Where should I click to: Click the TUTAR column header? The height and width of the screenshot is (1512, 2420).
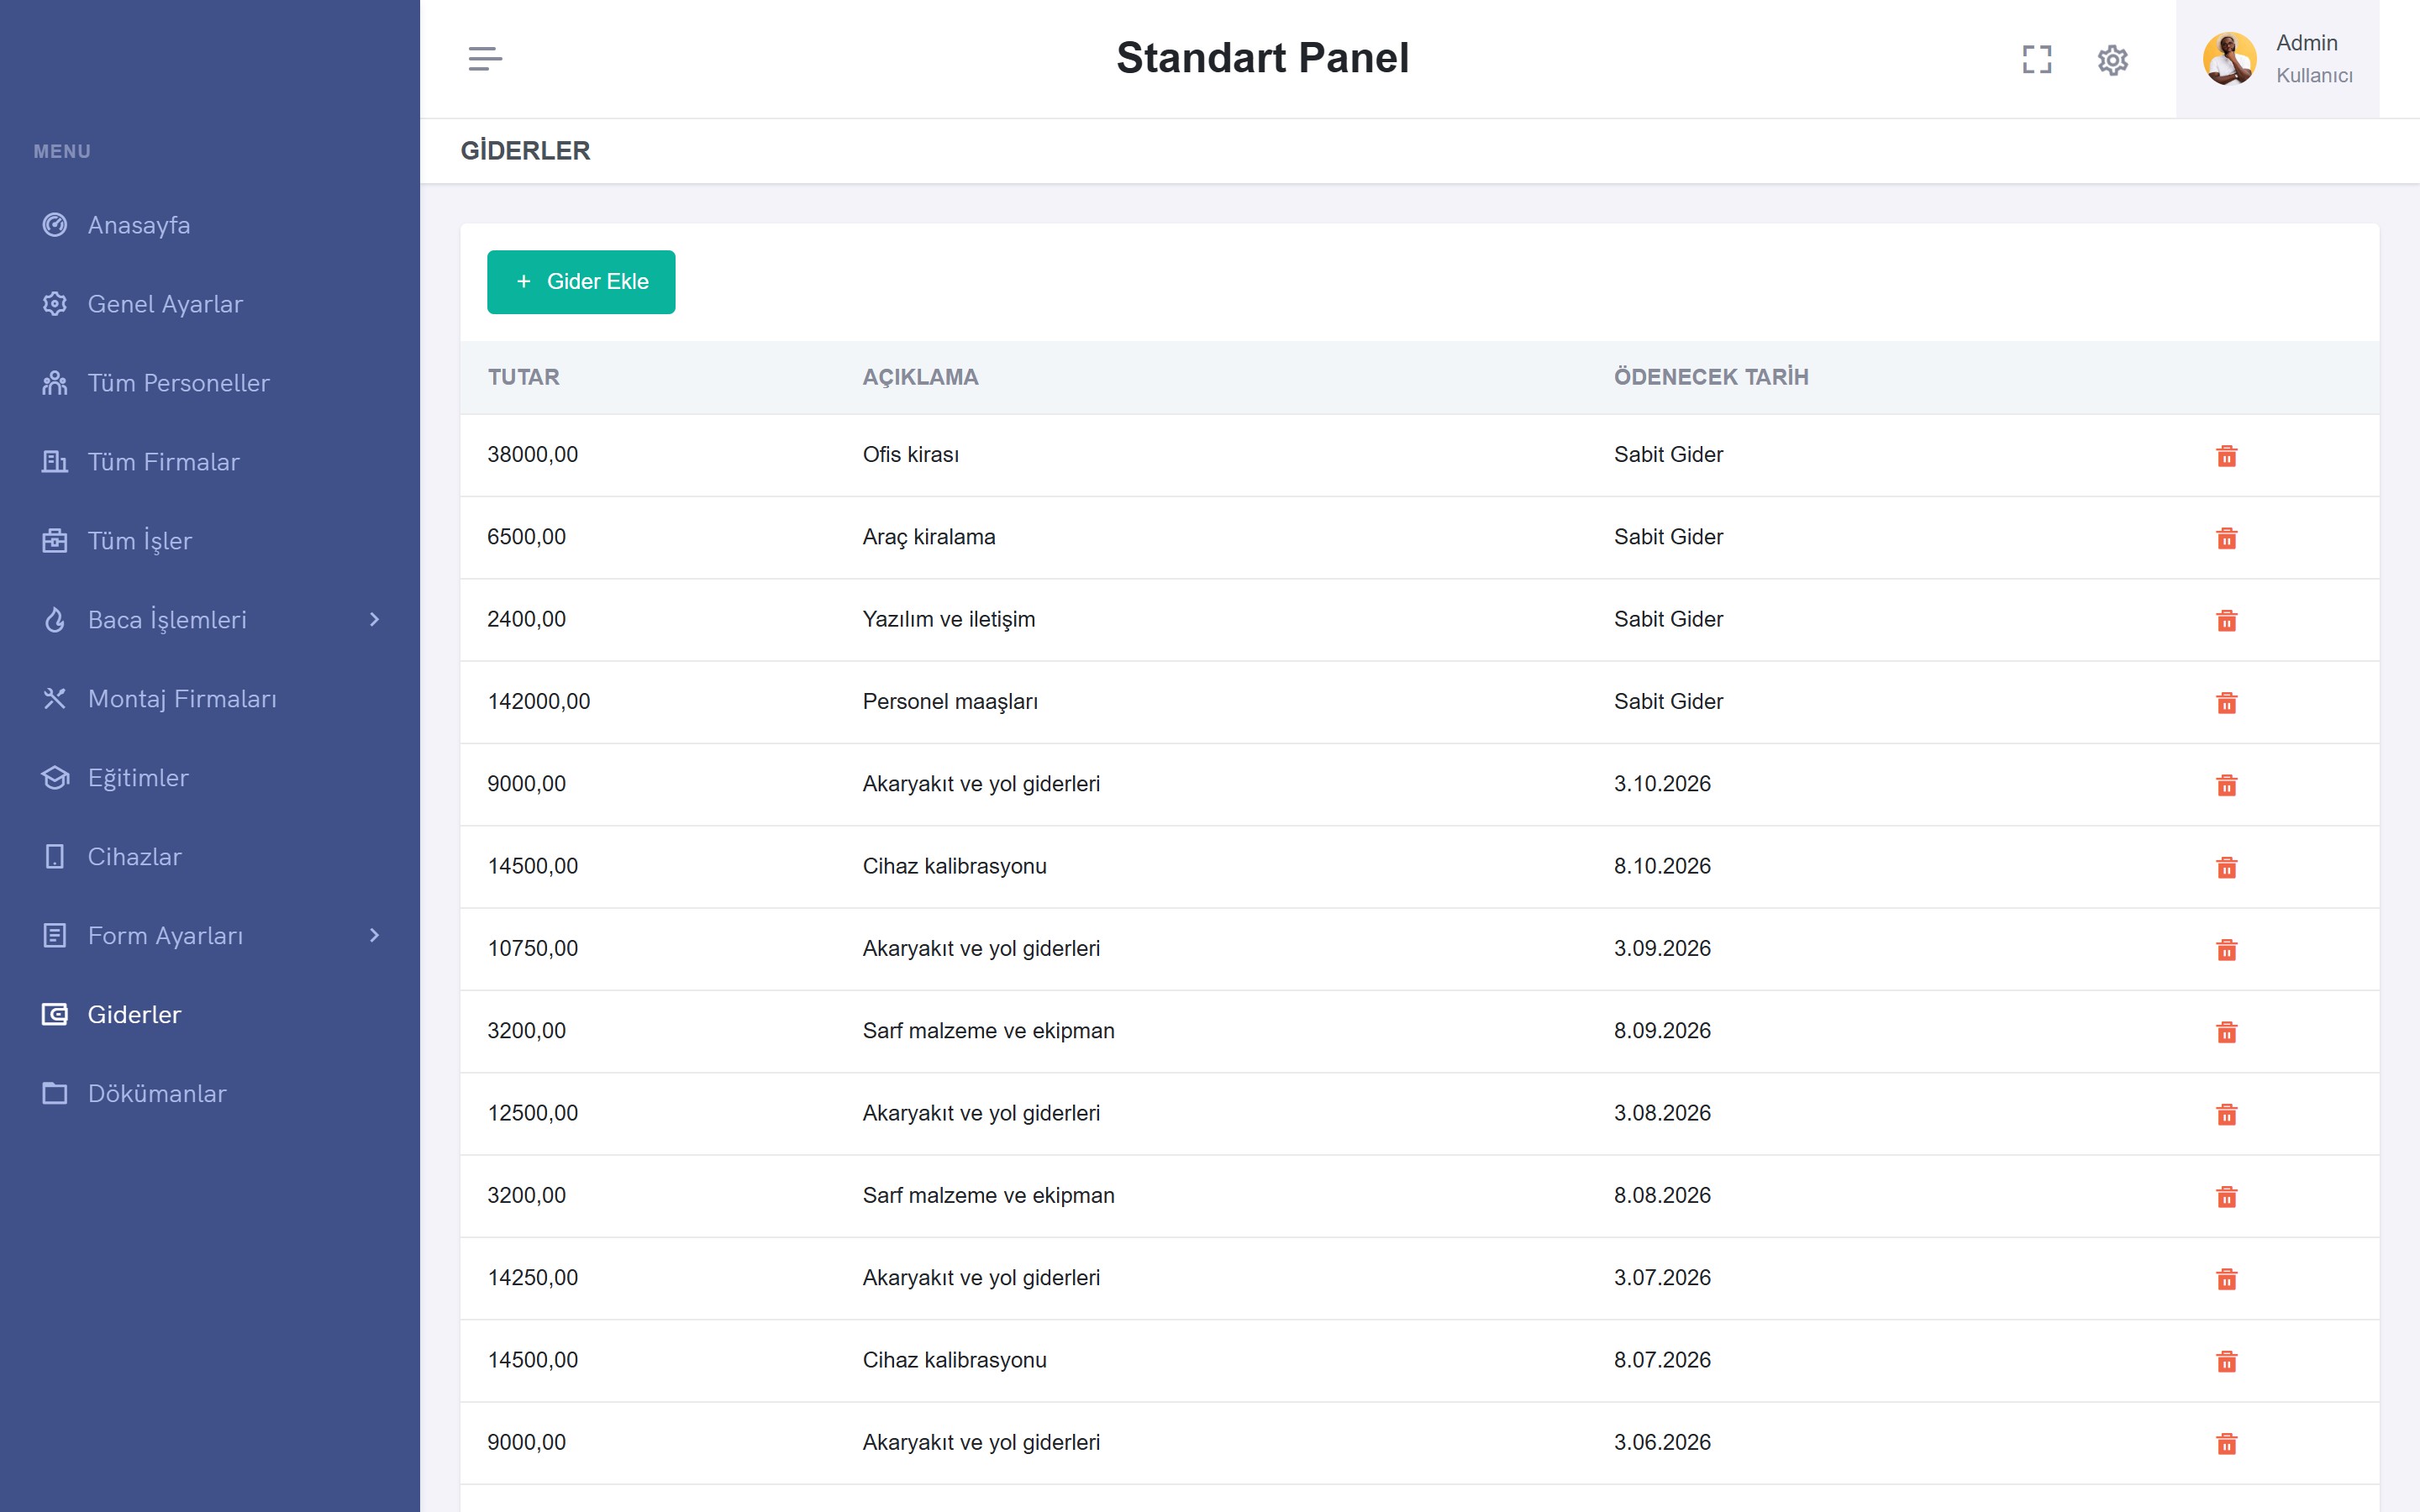click(x=523, y=377)
